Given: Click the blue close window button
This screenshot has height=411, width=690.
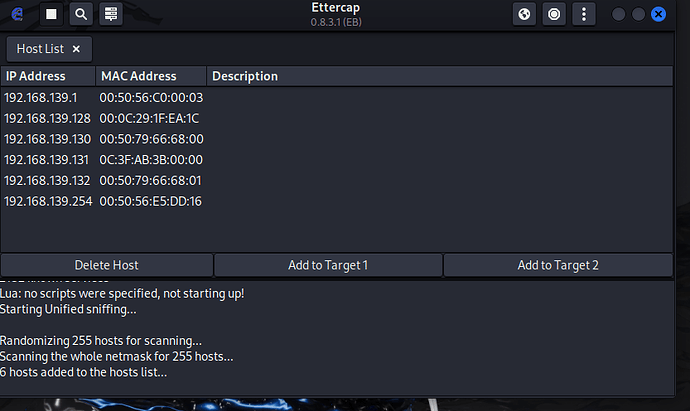Looking at the screenshot, I should click(x=658, y=14).
